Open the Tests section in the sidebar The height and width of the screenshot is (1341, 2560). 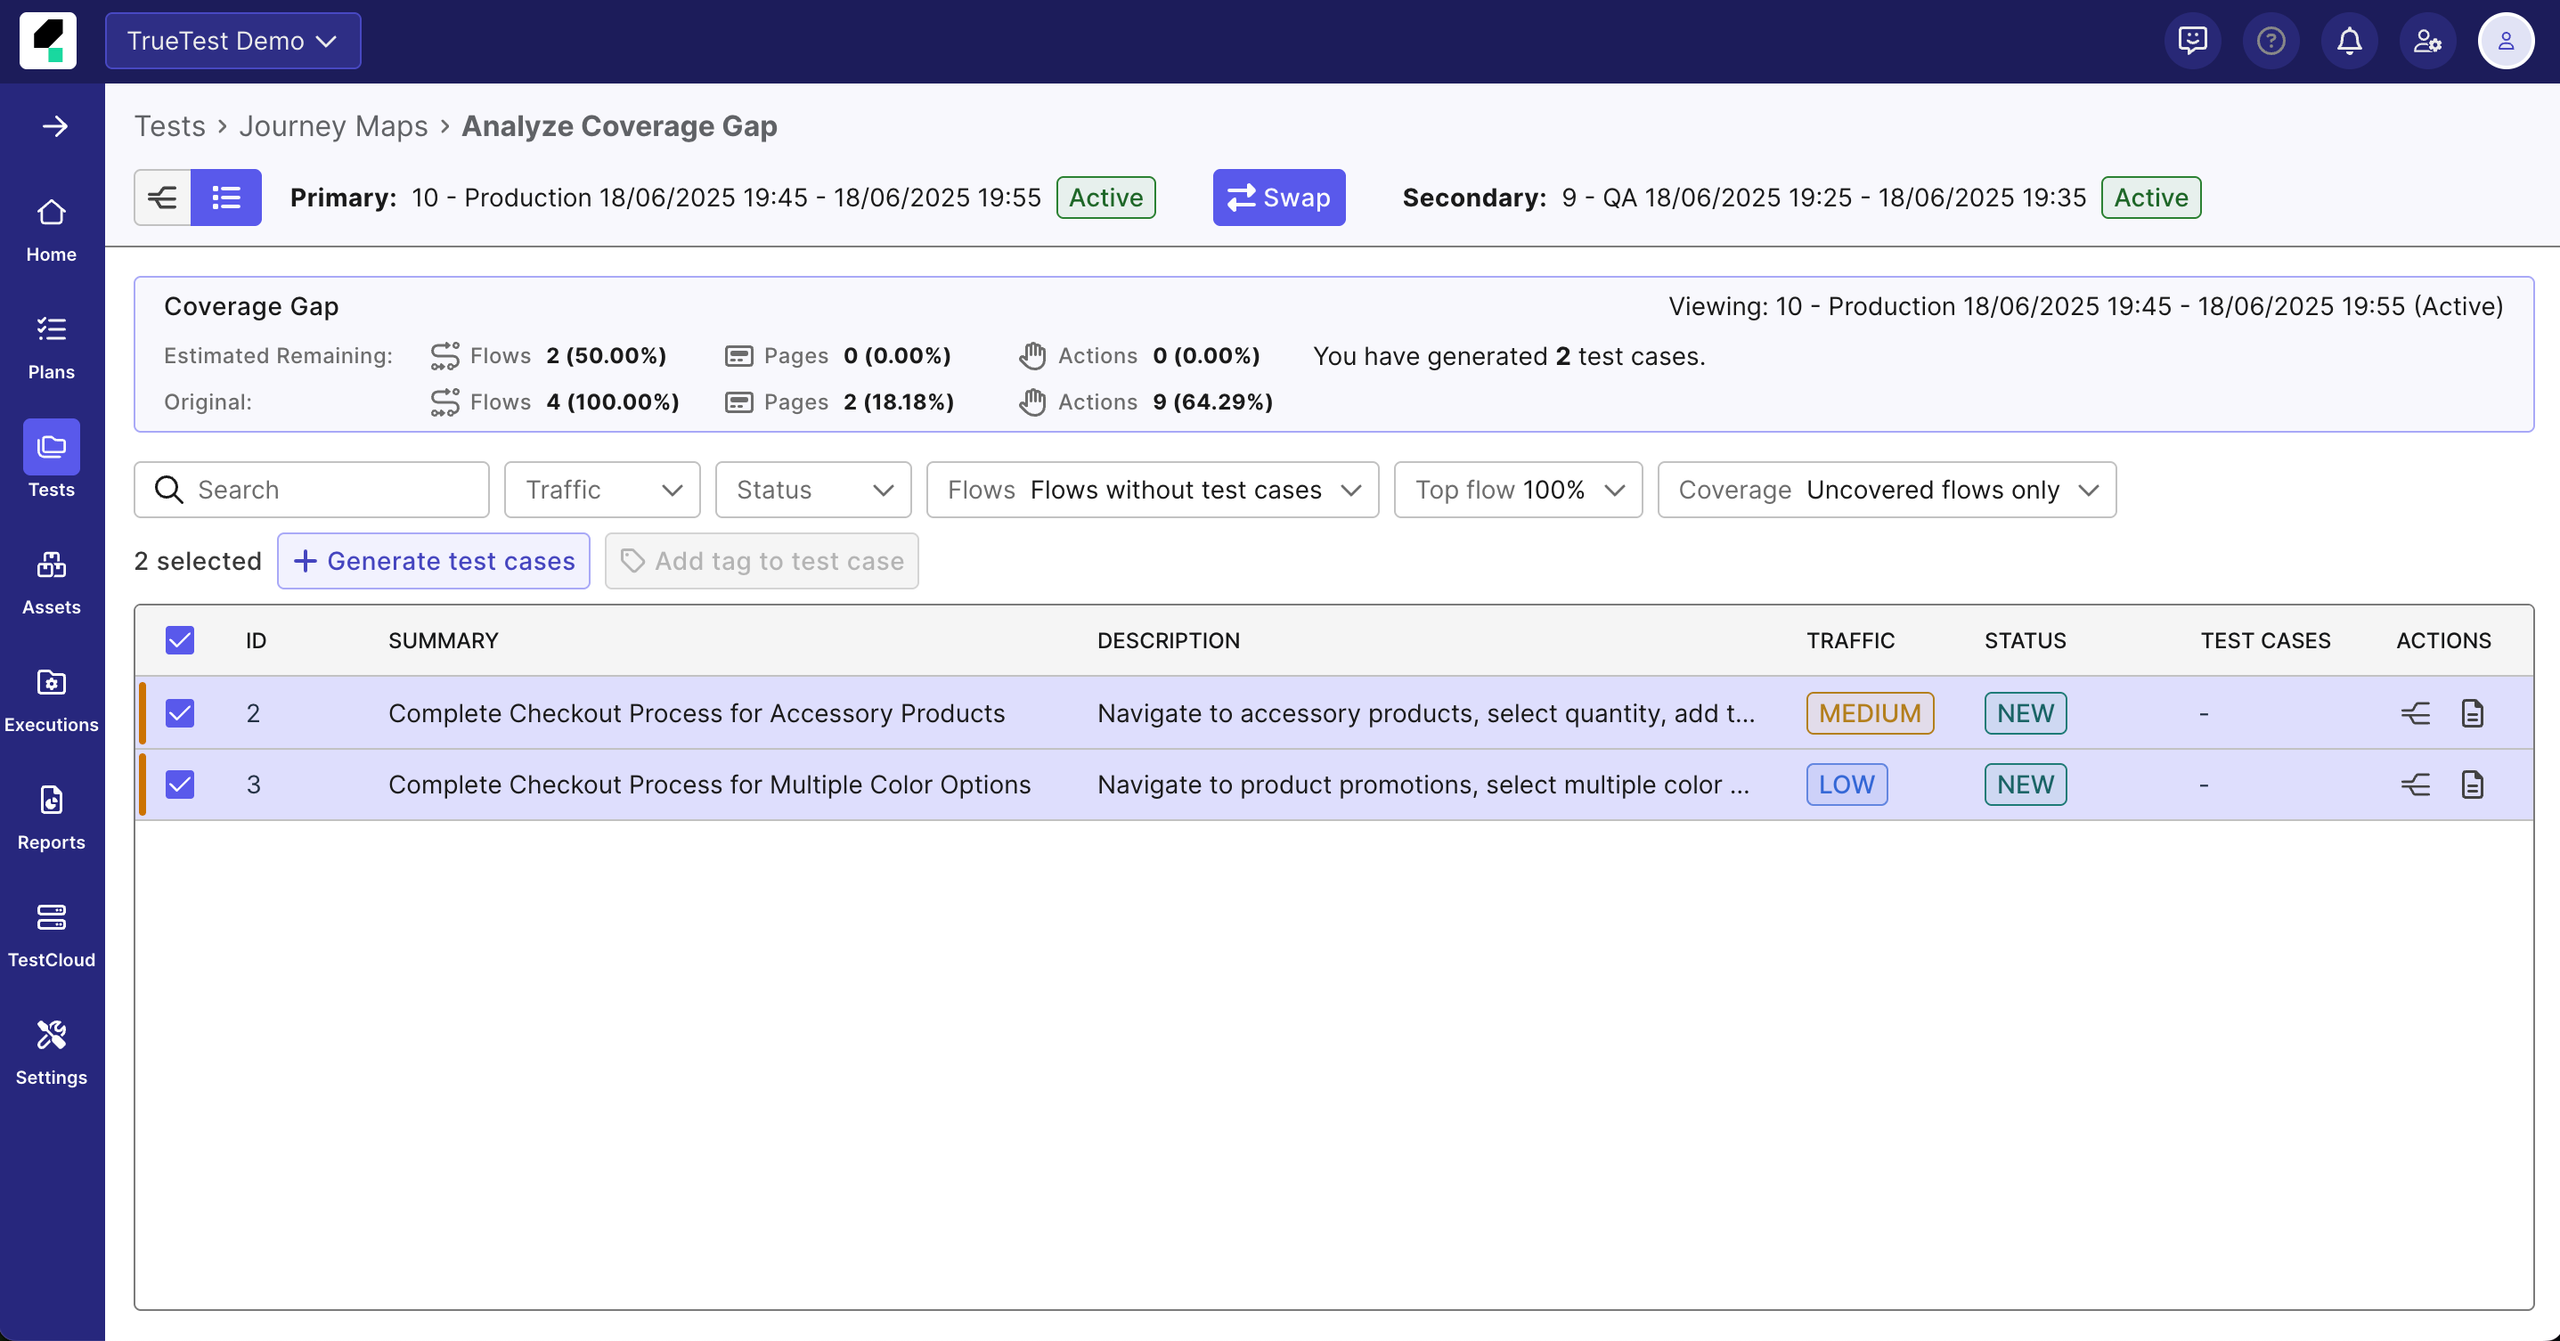click(51, 460)
